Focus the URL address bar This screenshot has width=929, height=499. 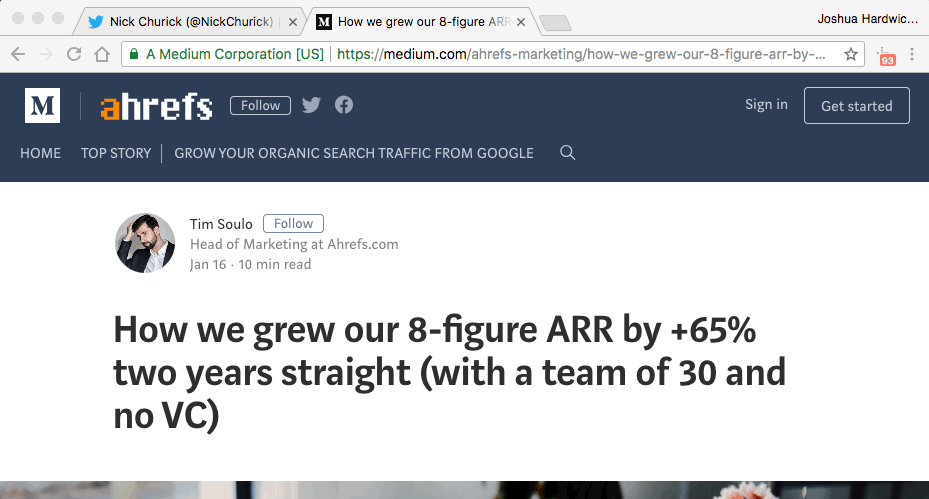click(x=492, y=54)
